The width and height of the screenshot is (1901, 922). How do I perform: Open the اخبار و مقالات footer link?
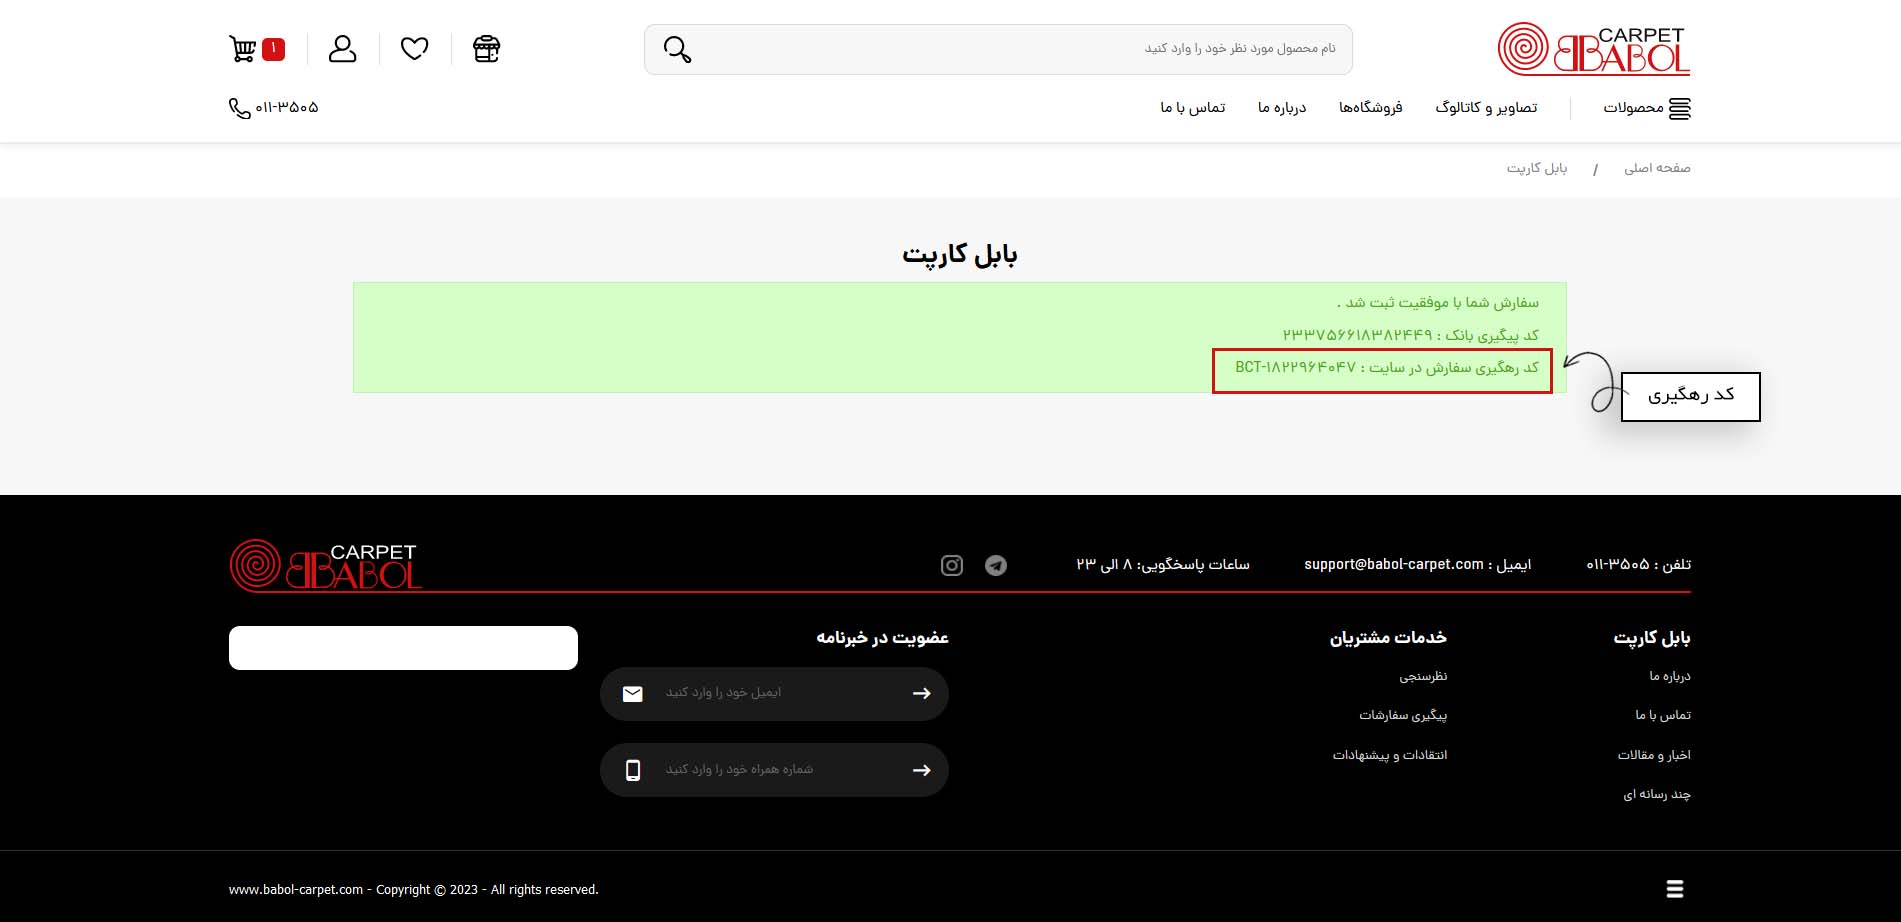pos(1654,755)
